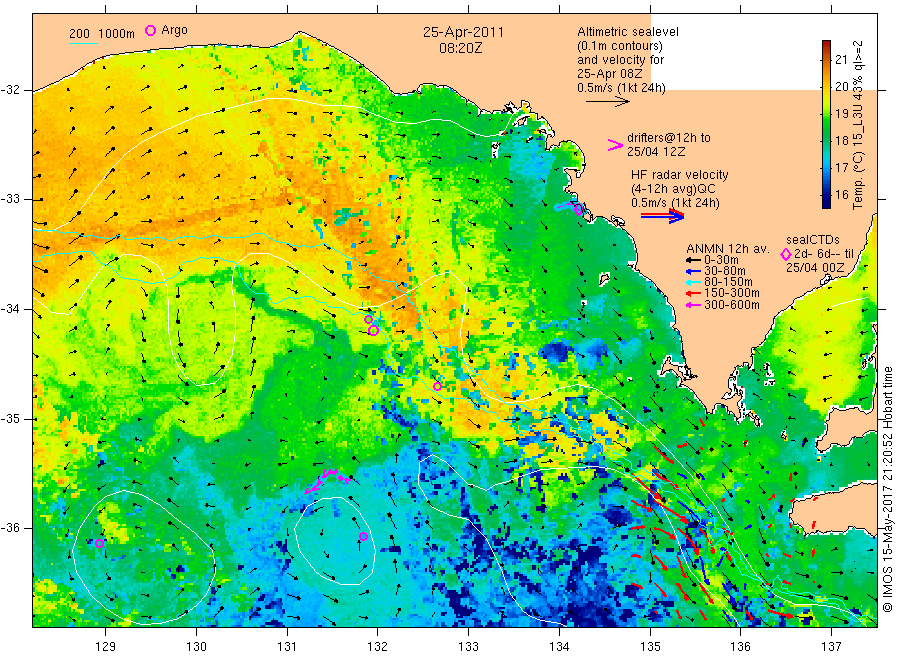Click the '1000m' isobath label

pos(117,34)
